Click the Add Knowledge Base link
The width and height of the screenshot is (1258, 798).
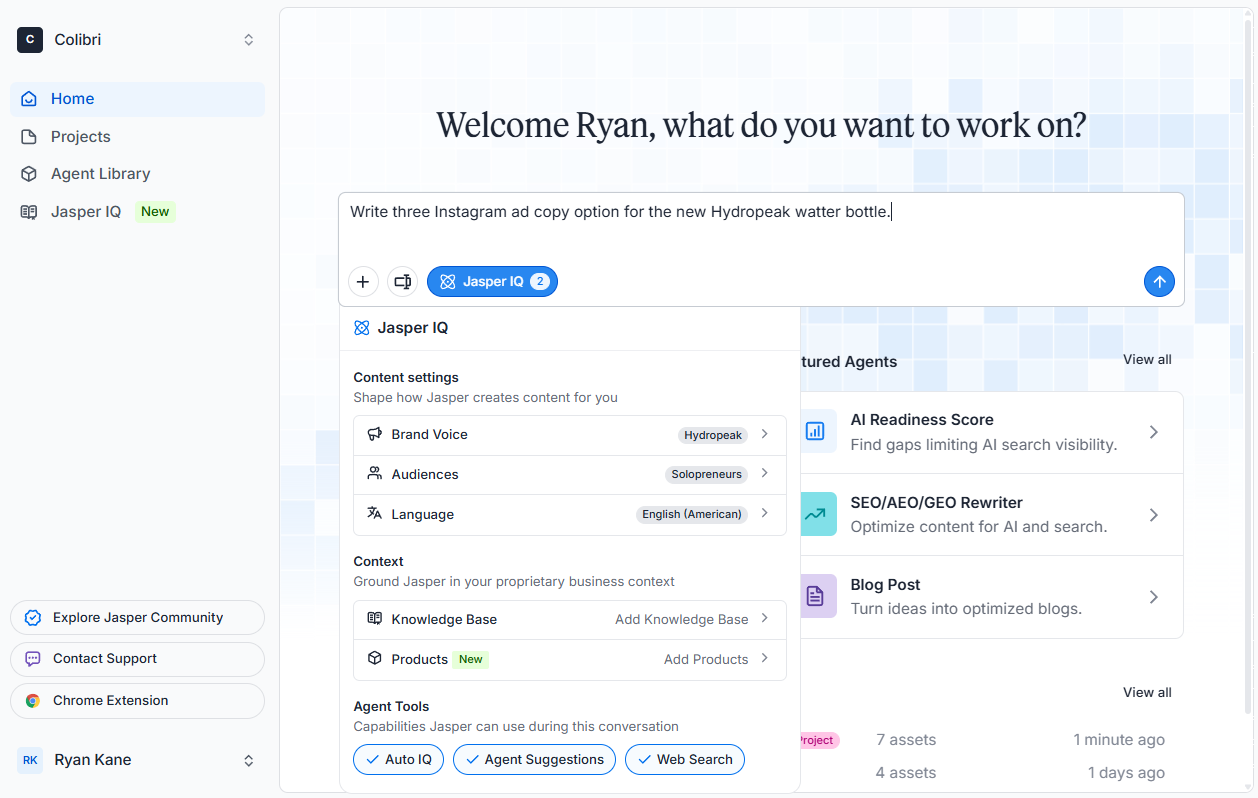click(x=681, y=619)
